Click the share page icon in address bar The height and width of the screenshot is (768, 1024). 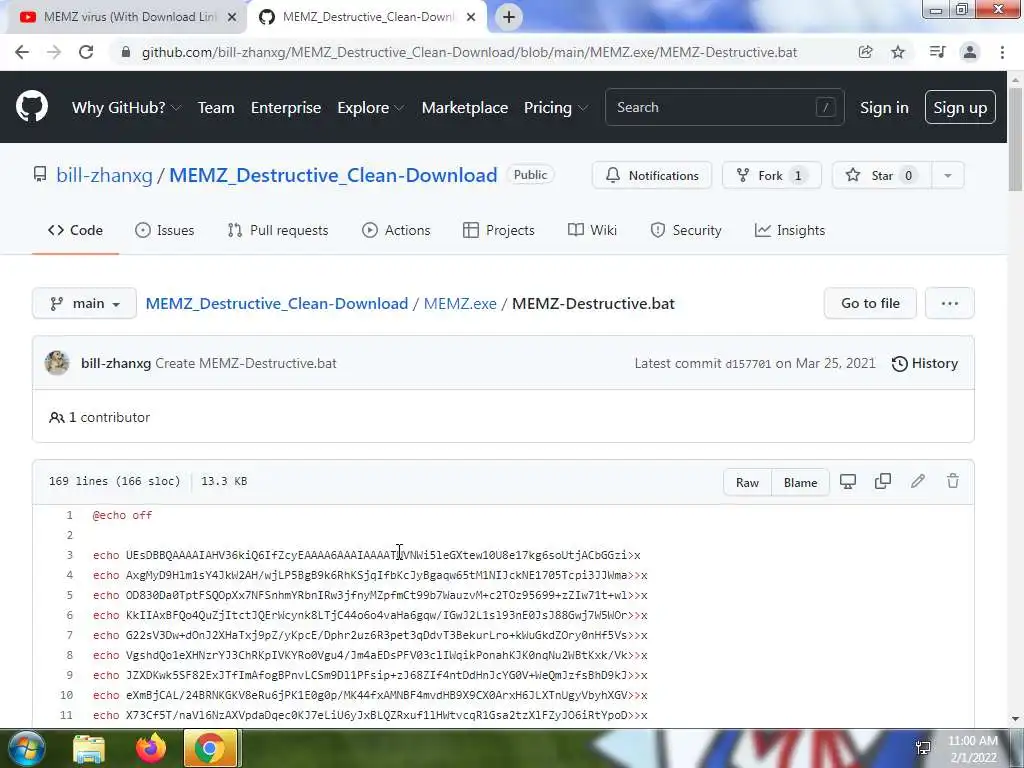point(865,52)
